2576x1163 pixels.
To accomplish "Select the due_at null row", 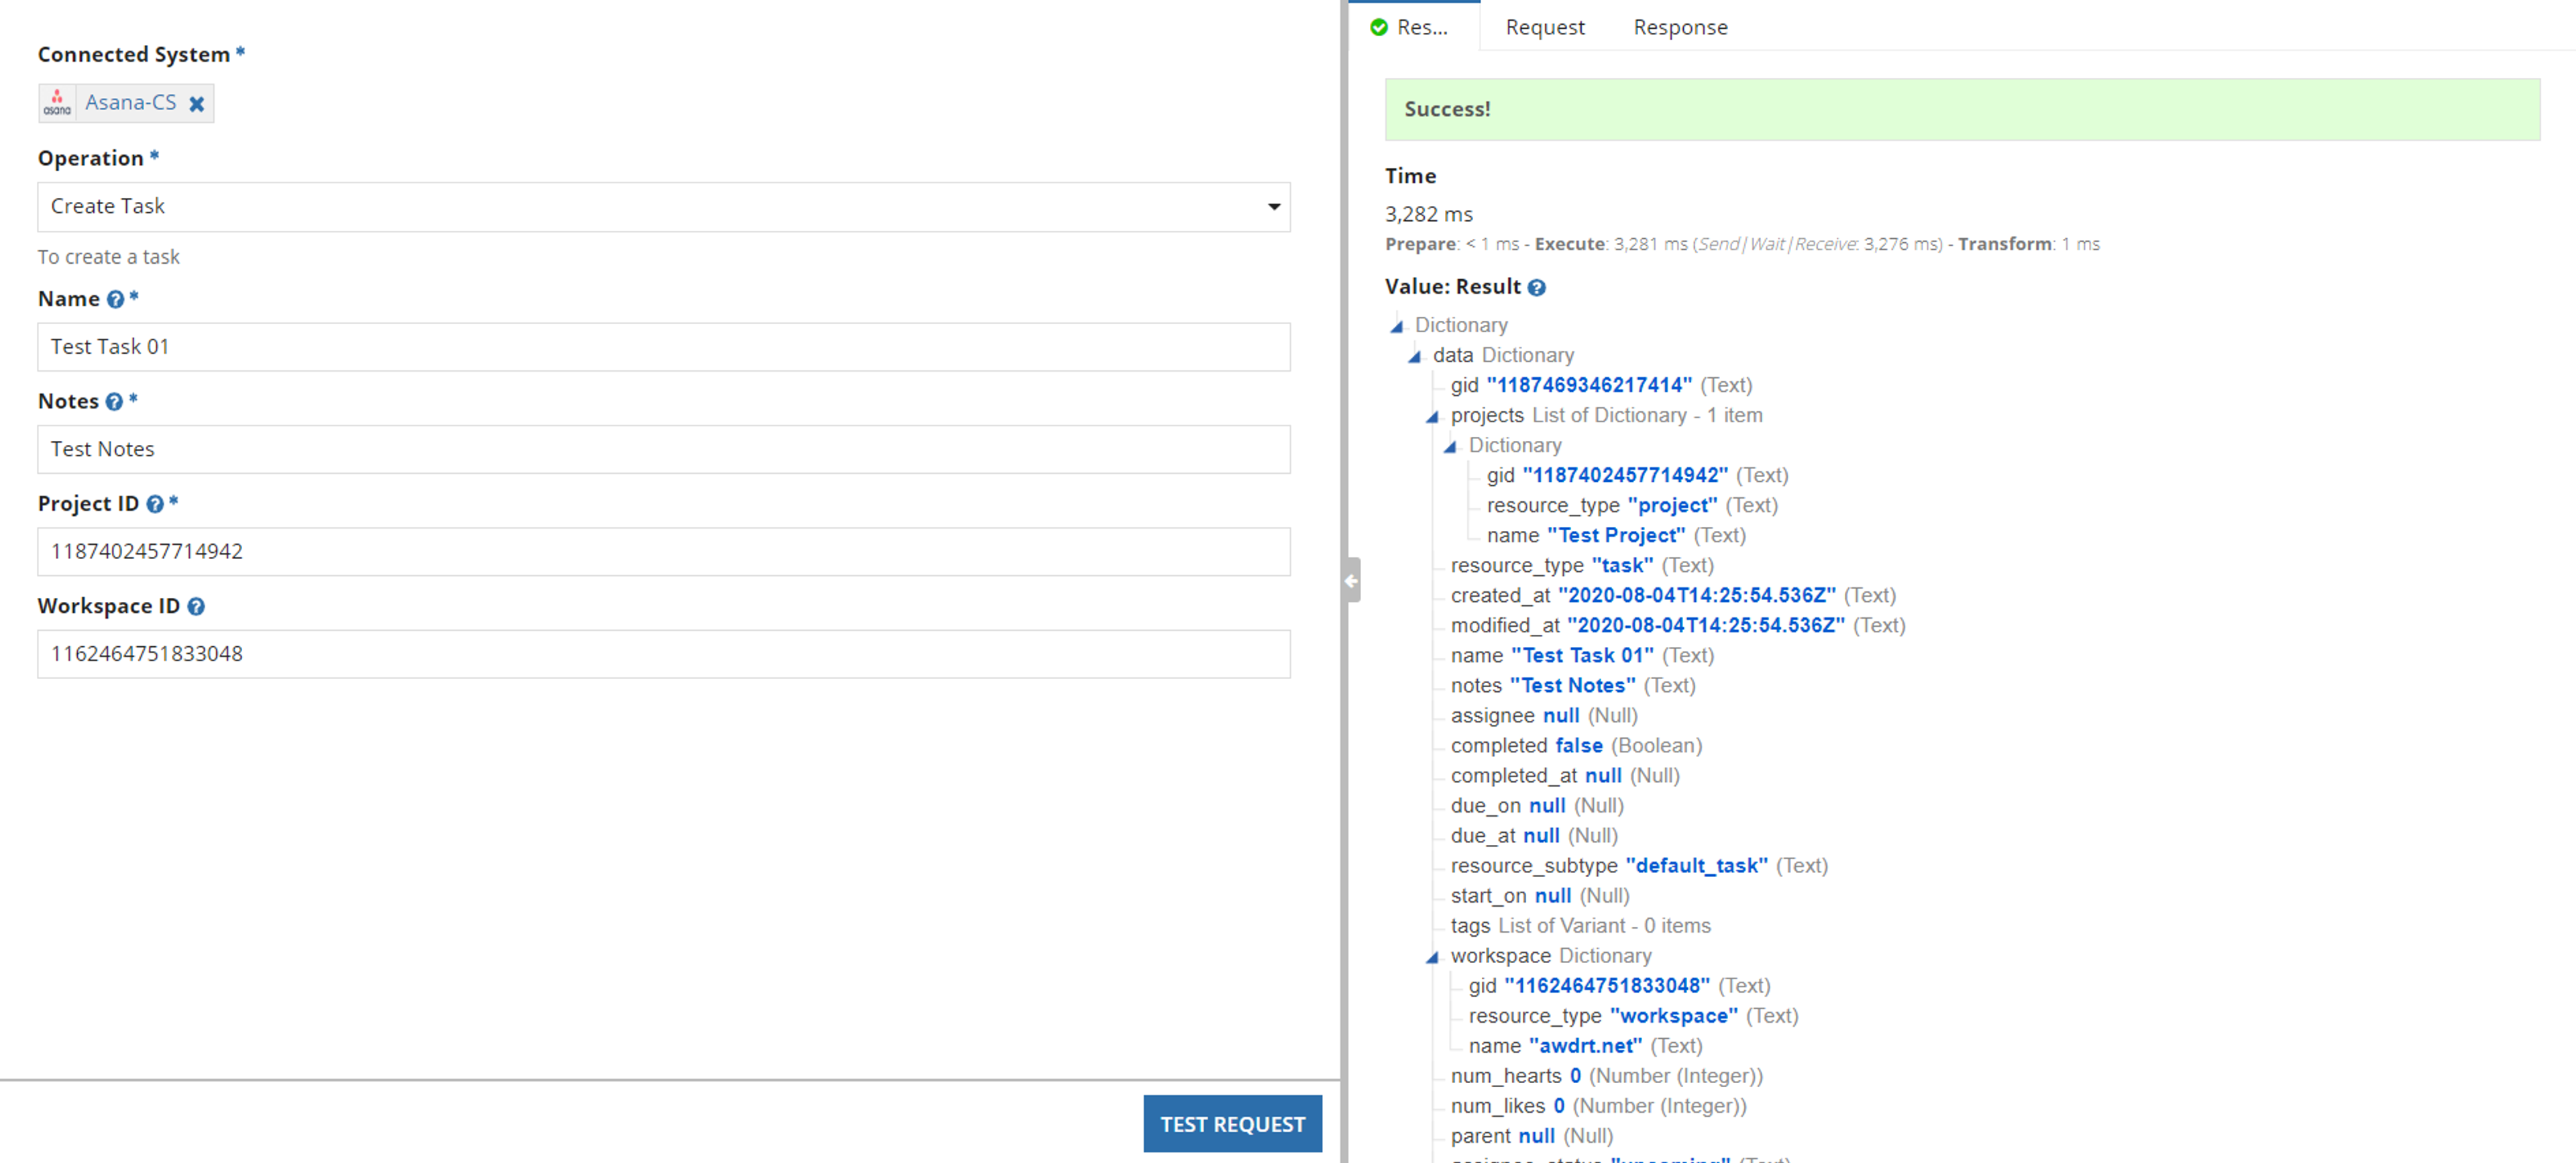I will pyautogui.click(x=1534, y=835).
